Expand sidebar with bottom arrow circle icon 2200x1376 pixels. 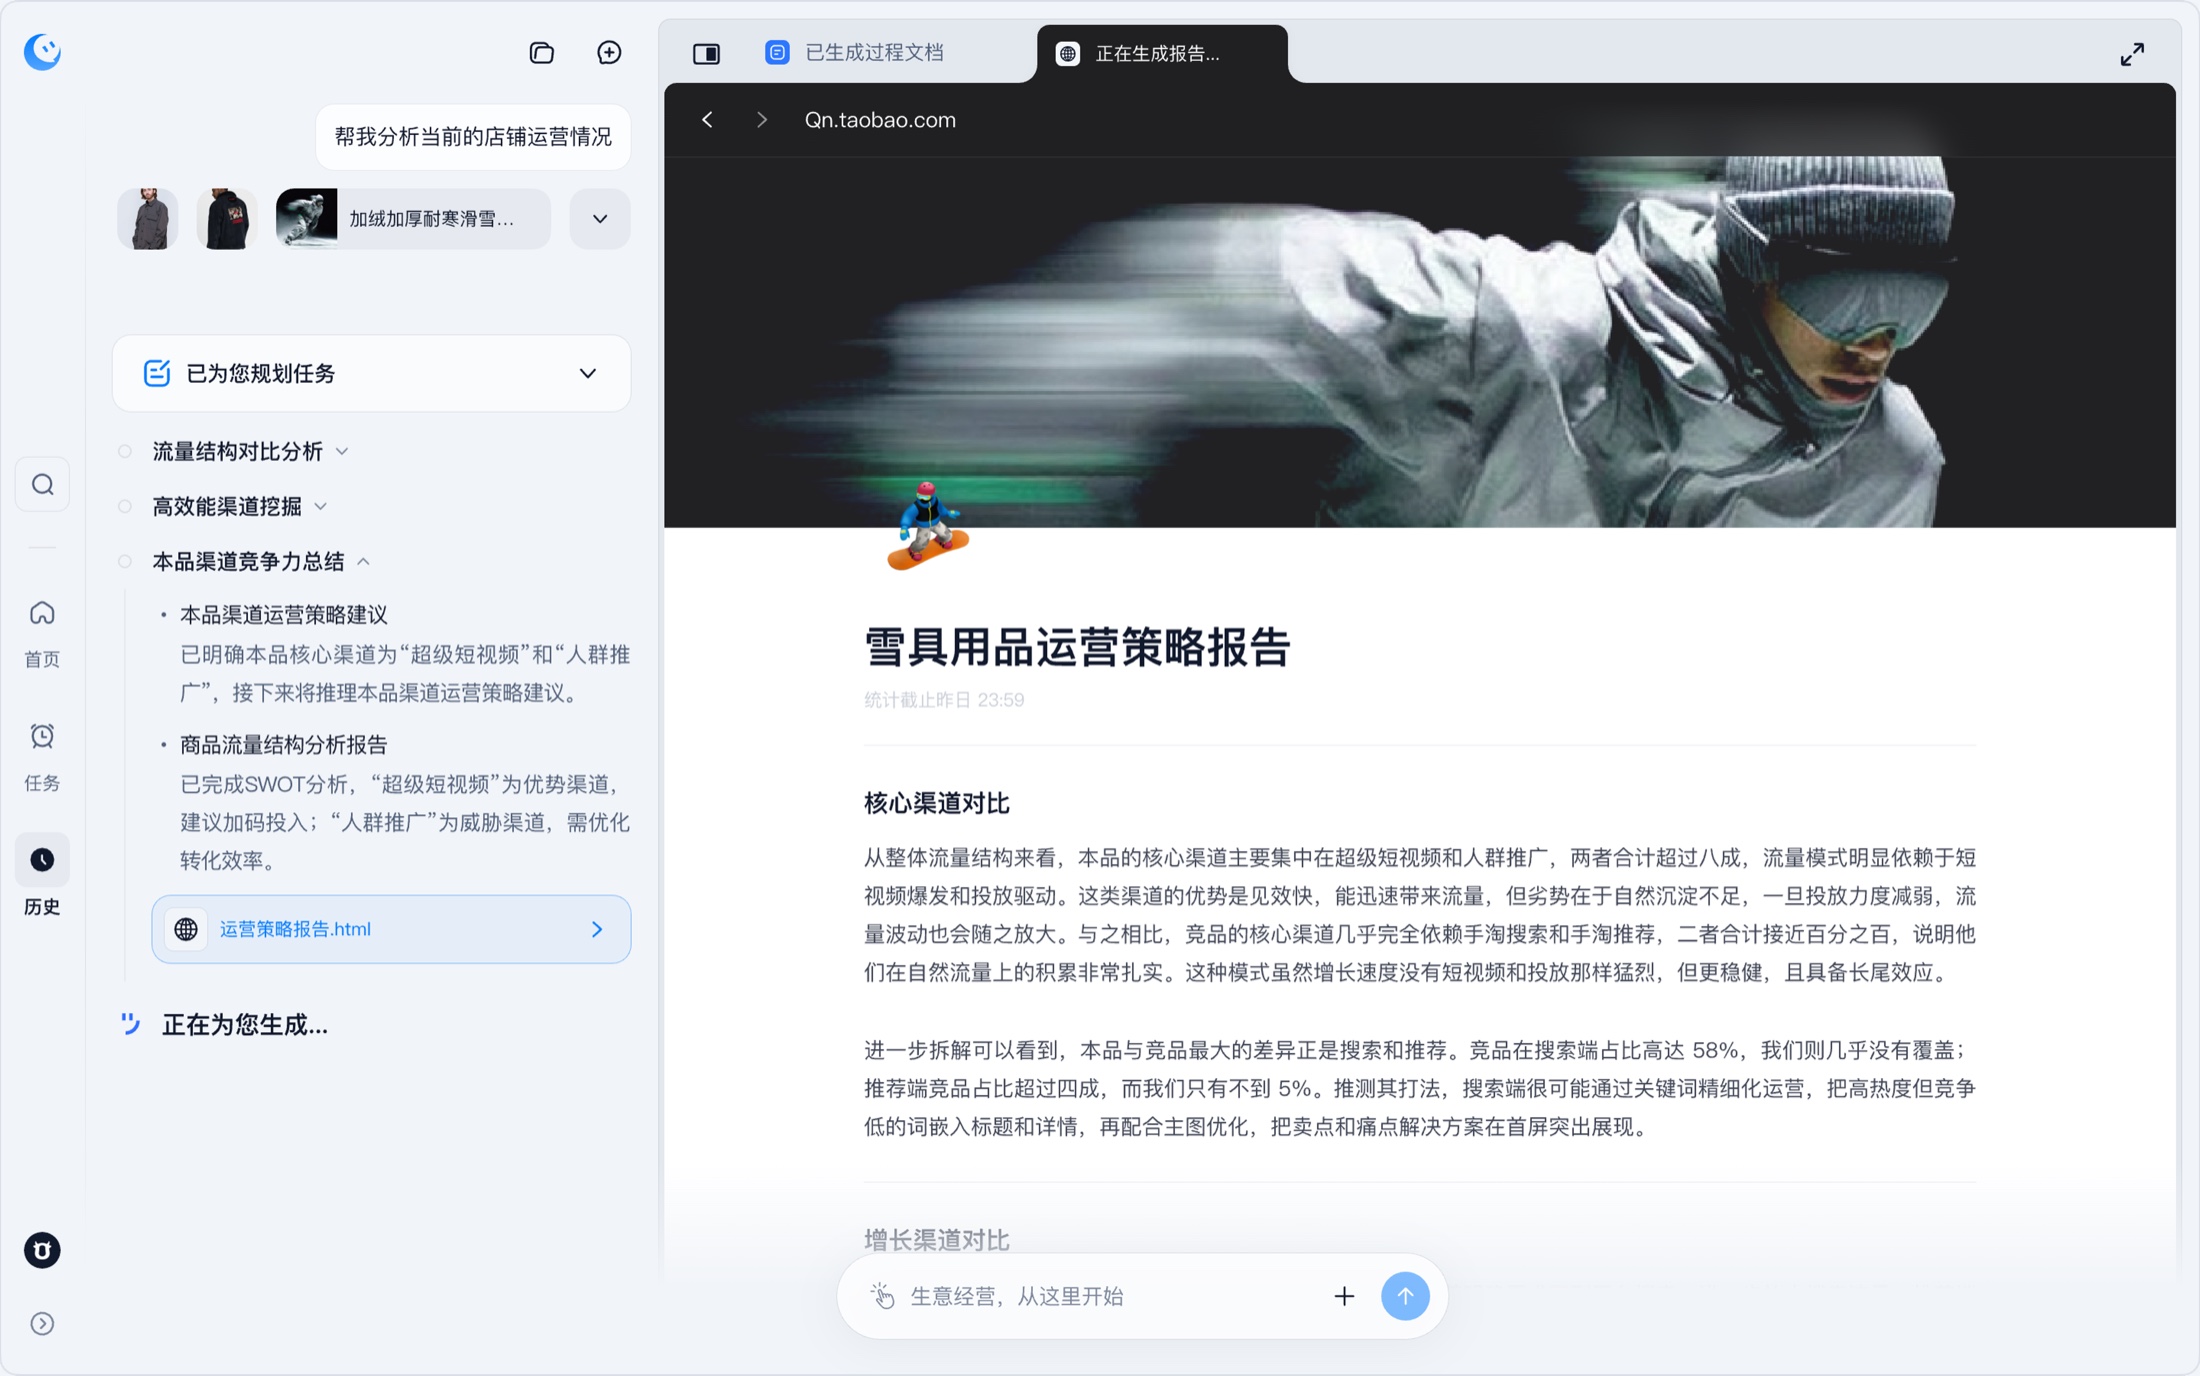pos(42,1323)
